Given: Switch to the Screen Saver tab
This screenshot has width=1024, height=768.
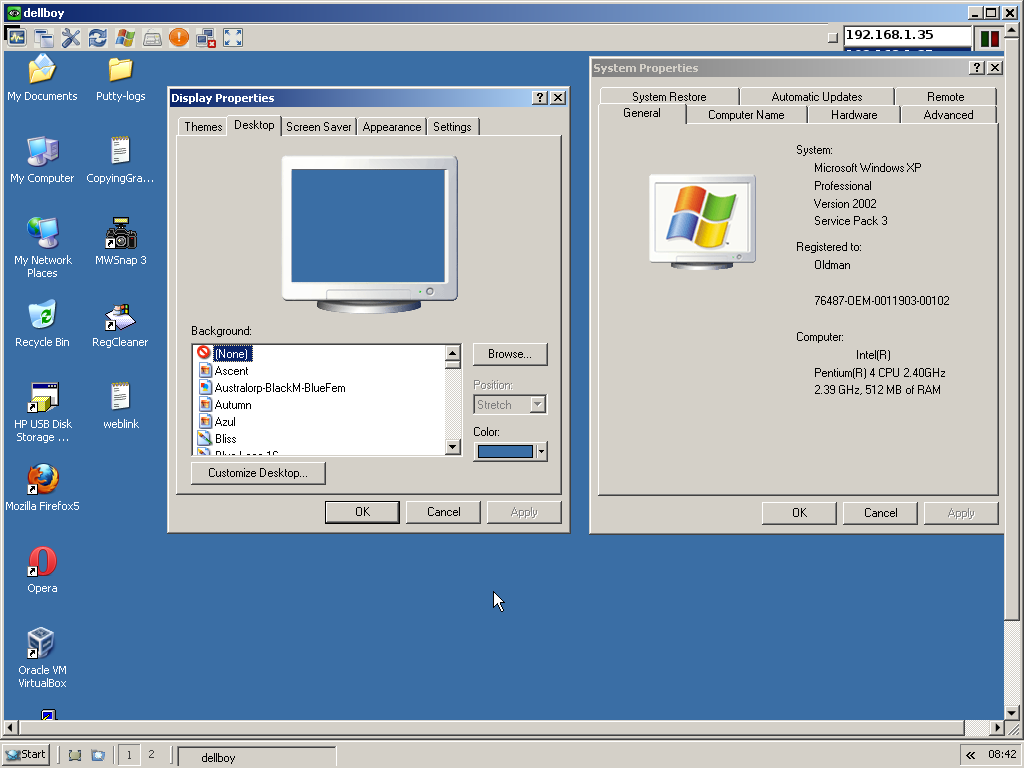Looking at the screenshot, I should (319, 127).
